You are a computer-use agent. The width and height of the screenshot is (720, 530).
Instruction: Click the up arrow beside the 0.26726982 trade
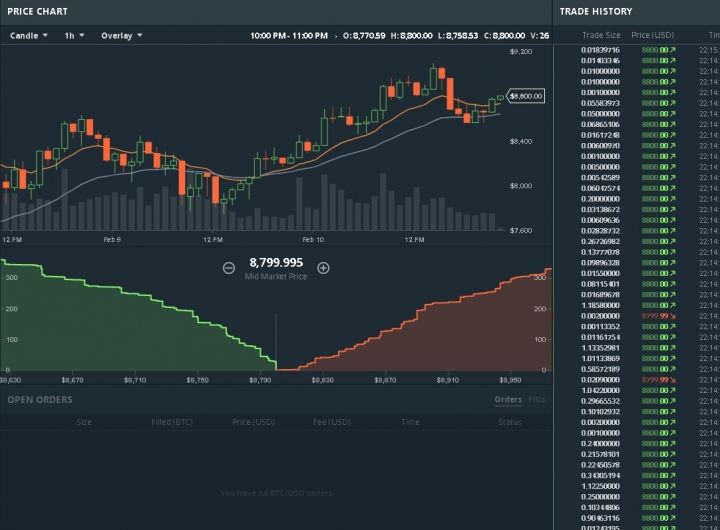[x=673, y=242]
